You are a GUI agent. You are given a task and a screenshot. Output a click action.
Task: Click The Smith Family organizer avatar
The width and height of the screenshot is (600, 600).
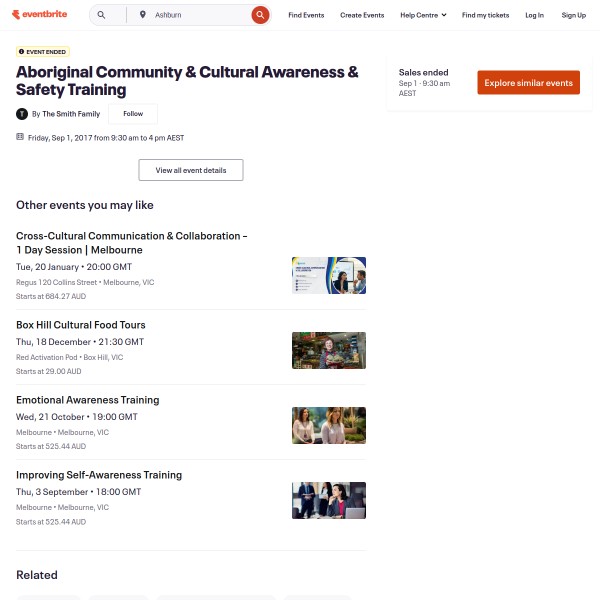pyautogui.click(x=22, y=114)
